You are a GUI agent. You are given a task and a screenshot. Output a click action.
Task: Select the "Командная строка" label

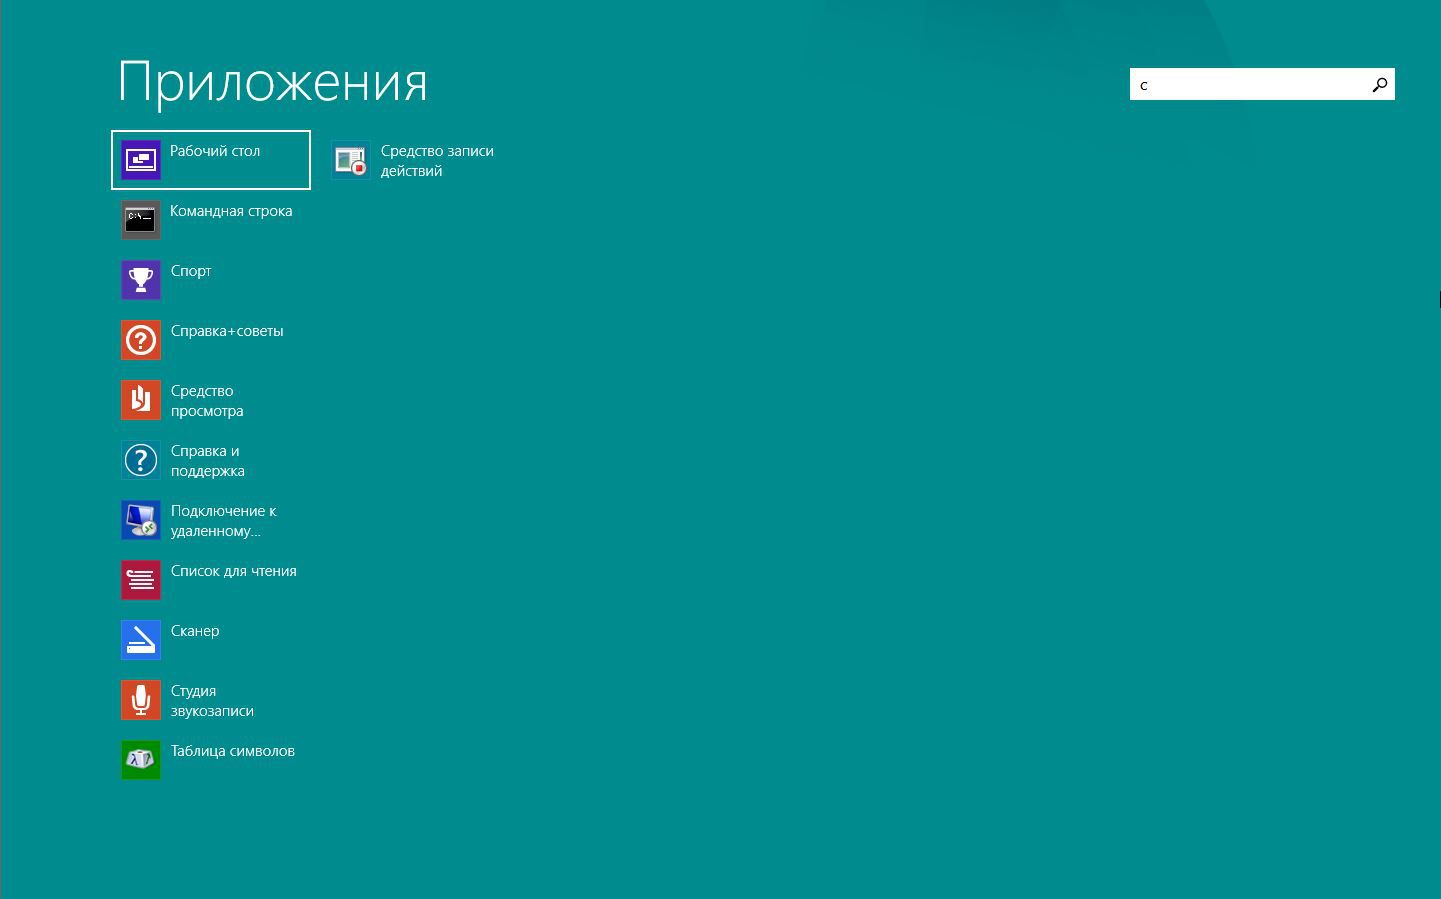click(231, 211)
